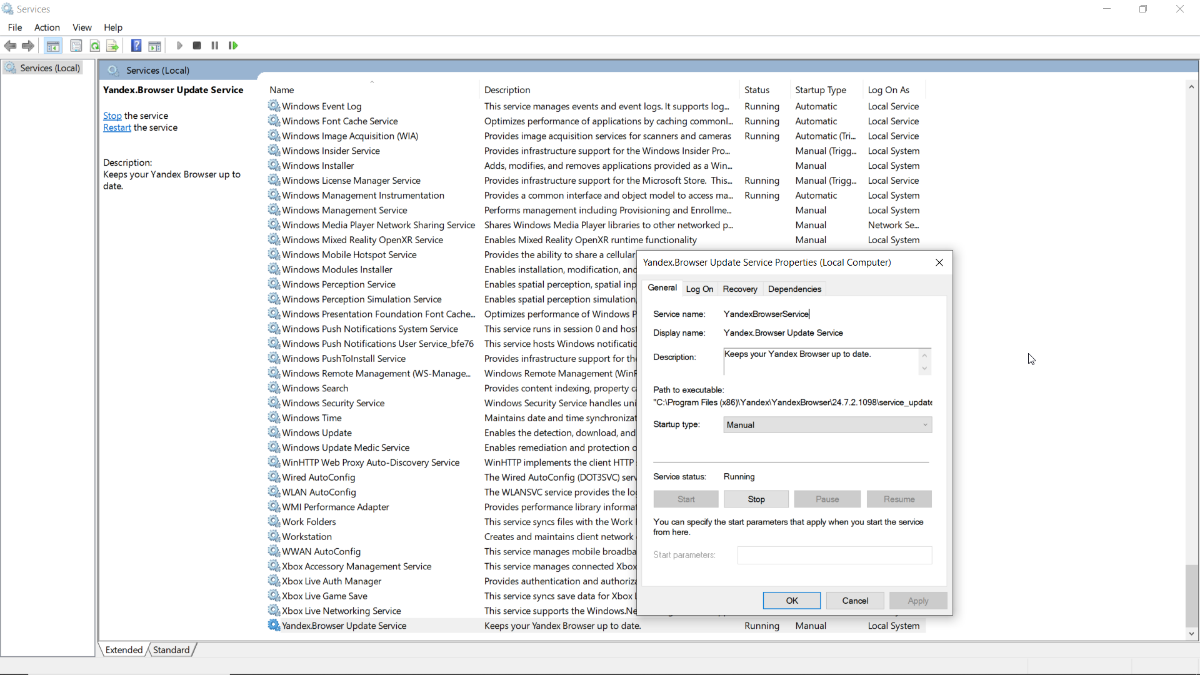The image size is (1200, 675).
Task: Click the services list vertical scrollbar thumb
Action: (x=1191, y=594)
